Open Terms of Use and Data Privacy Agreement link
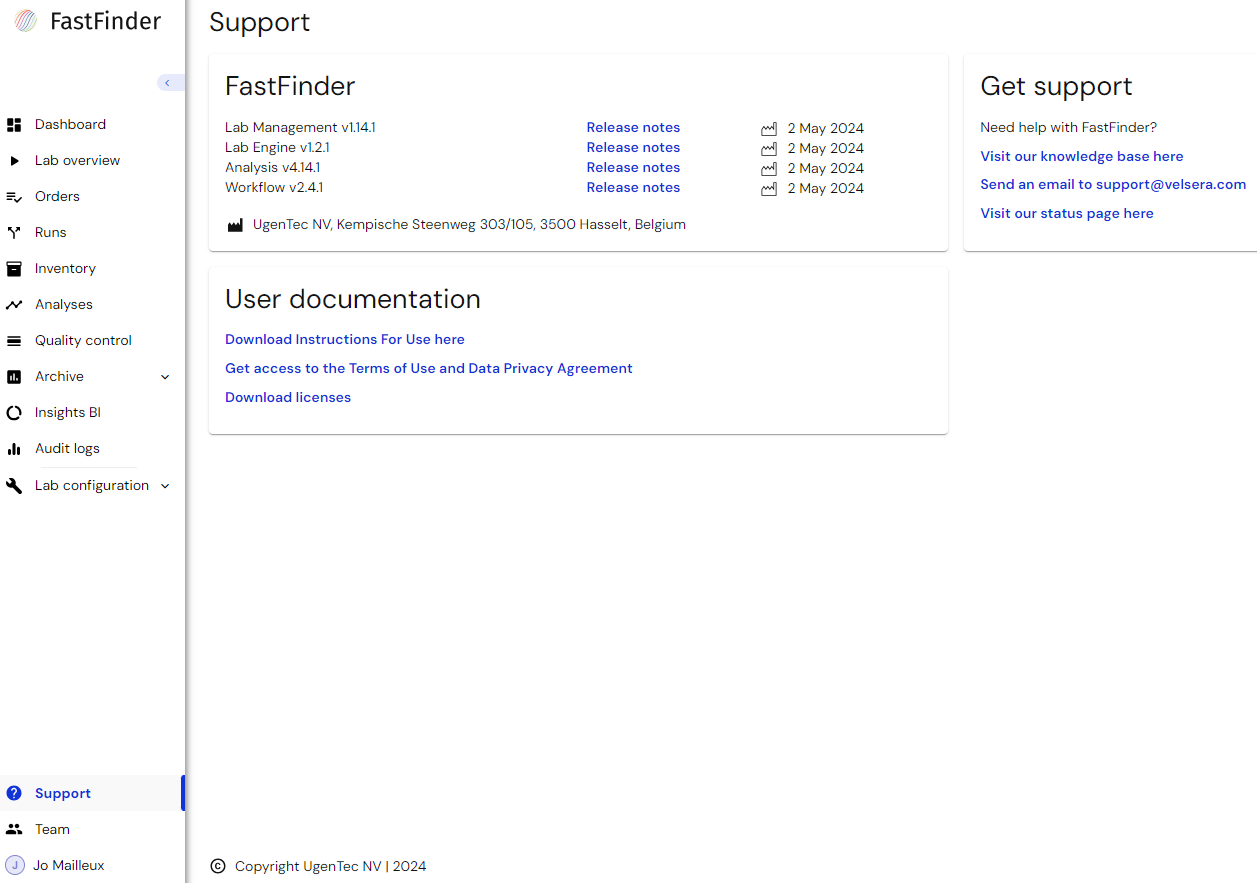The image size is (1257, 883). click(429, 368)
